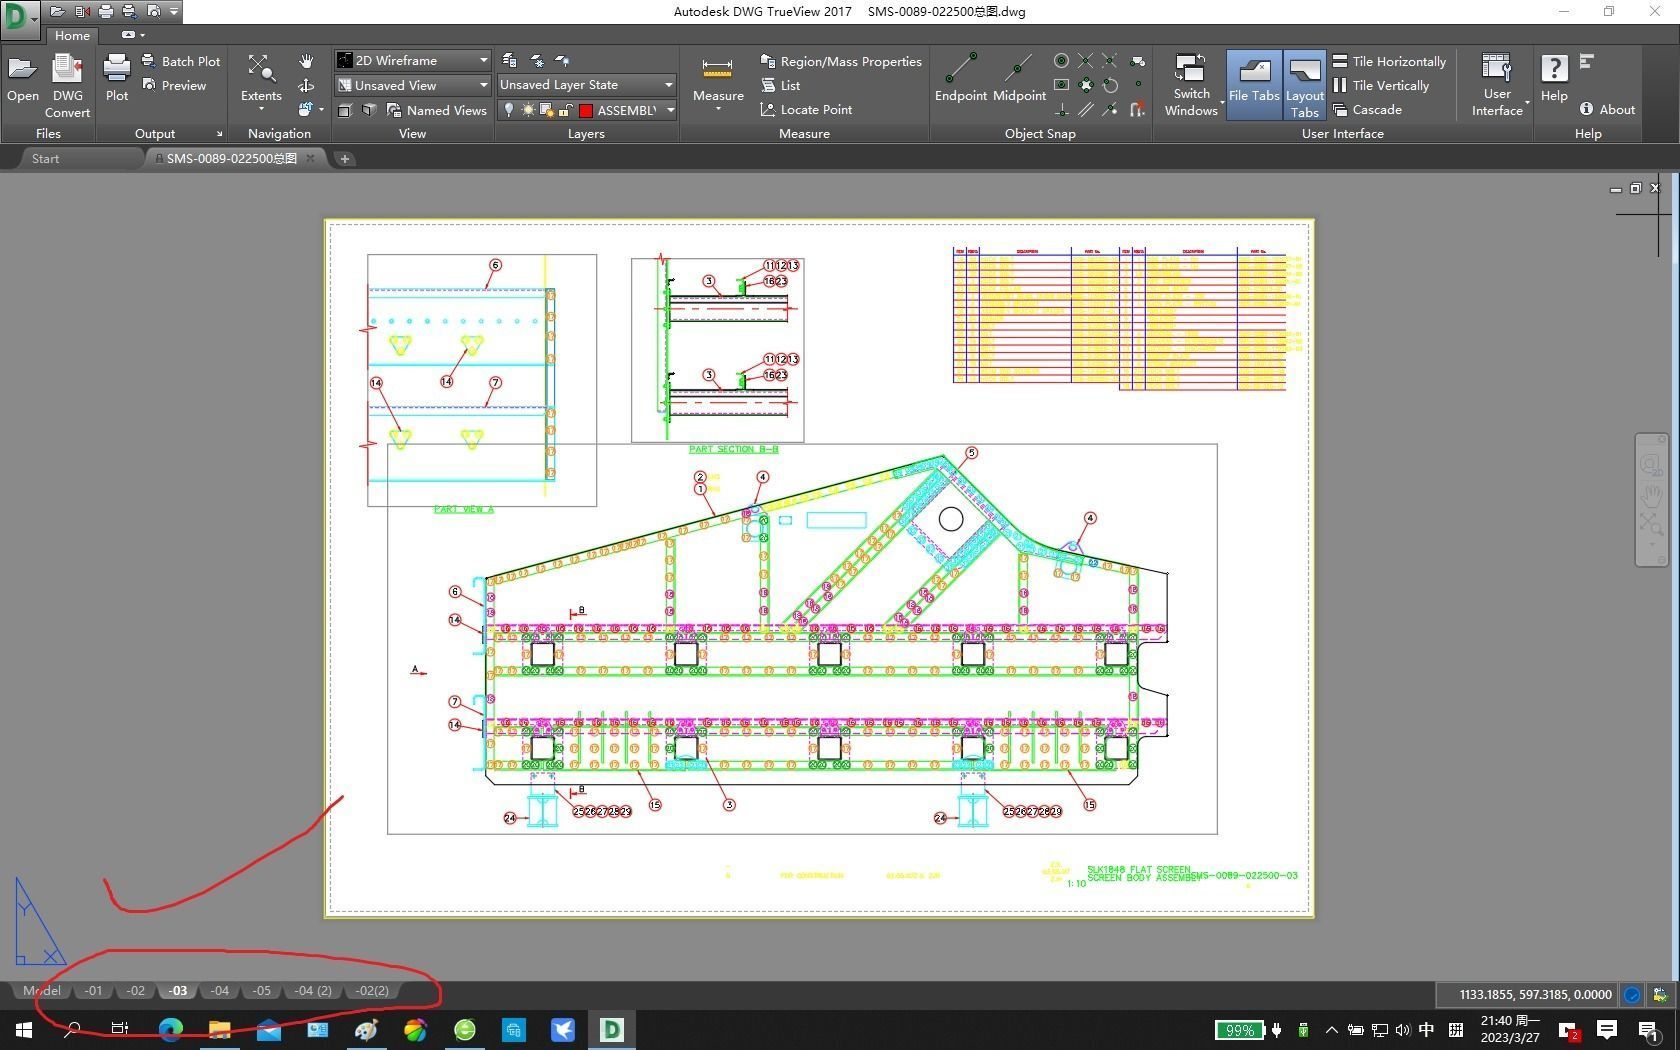Tile windows horizontally
1680x1050 pixels.
pyautogui.click(x=1389, y=61)
